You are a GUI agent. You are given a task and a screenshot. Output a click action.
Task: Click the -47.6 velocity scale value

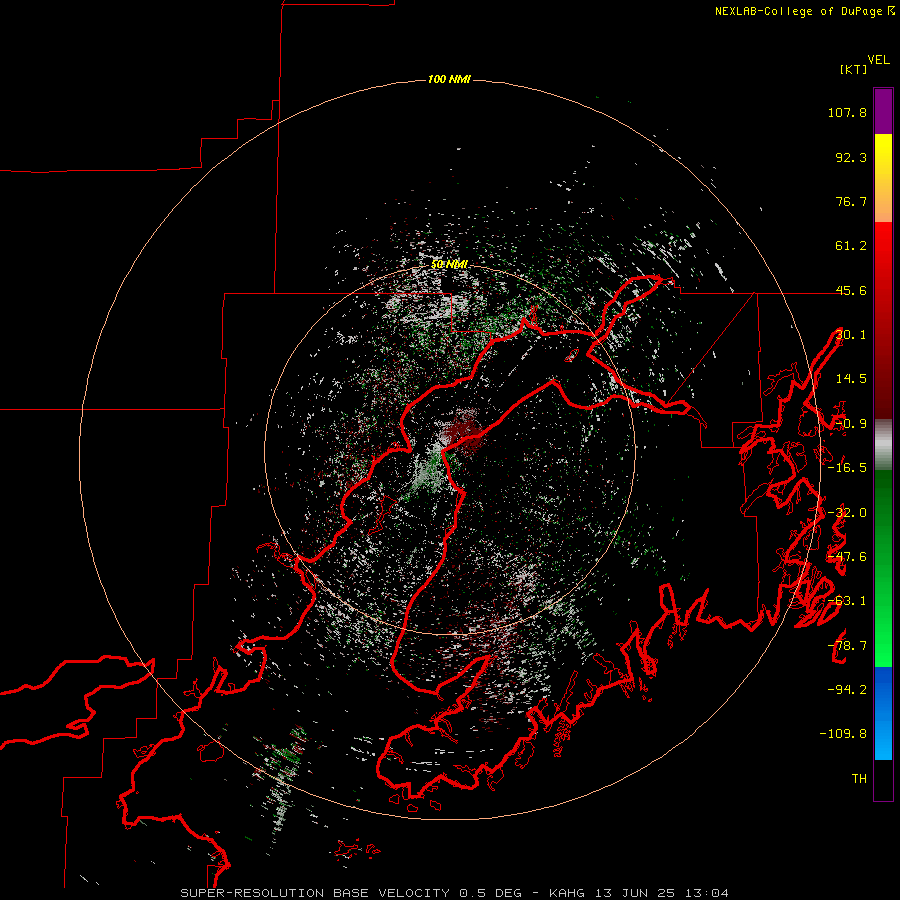point(847,556)
